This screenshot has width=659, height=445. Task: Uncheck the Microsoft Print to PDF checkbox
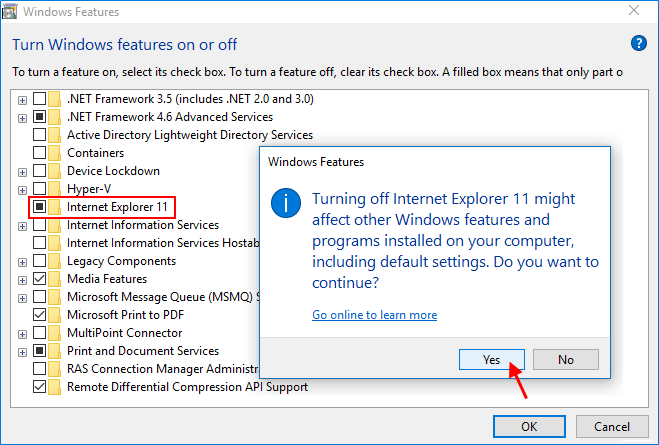point(40,315)
